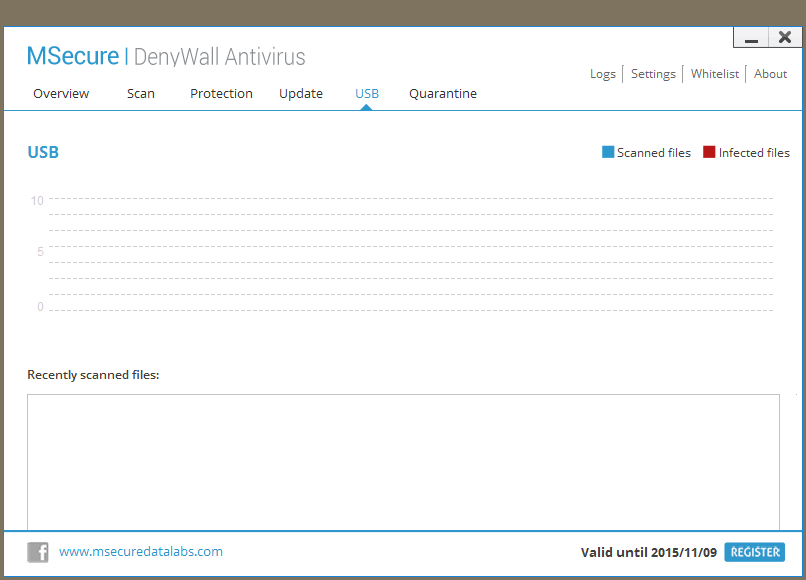This screenshot has height=580, width=806.
Task: Click the blue Scanned files legend swatch
Action: [x=608, y=152]
